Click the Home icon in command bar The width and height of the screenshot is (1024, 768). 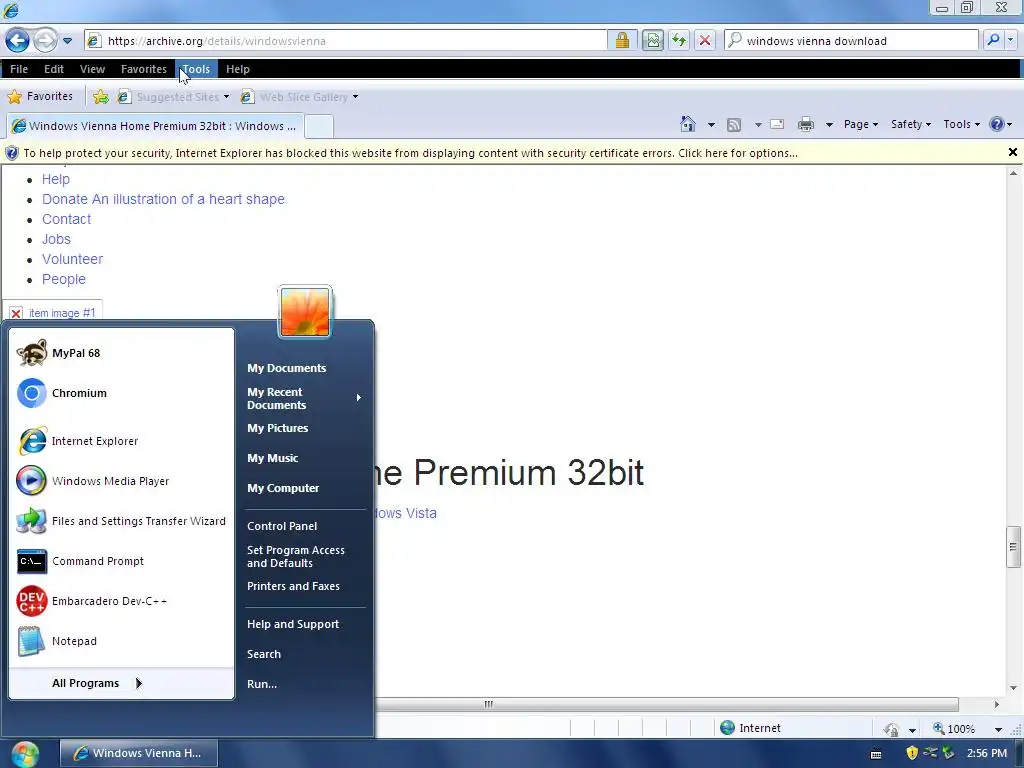pyautogui.click(x=688, y=124)
